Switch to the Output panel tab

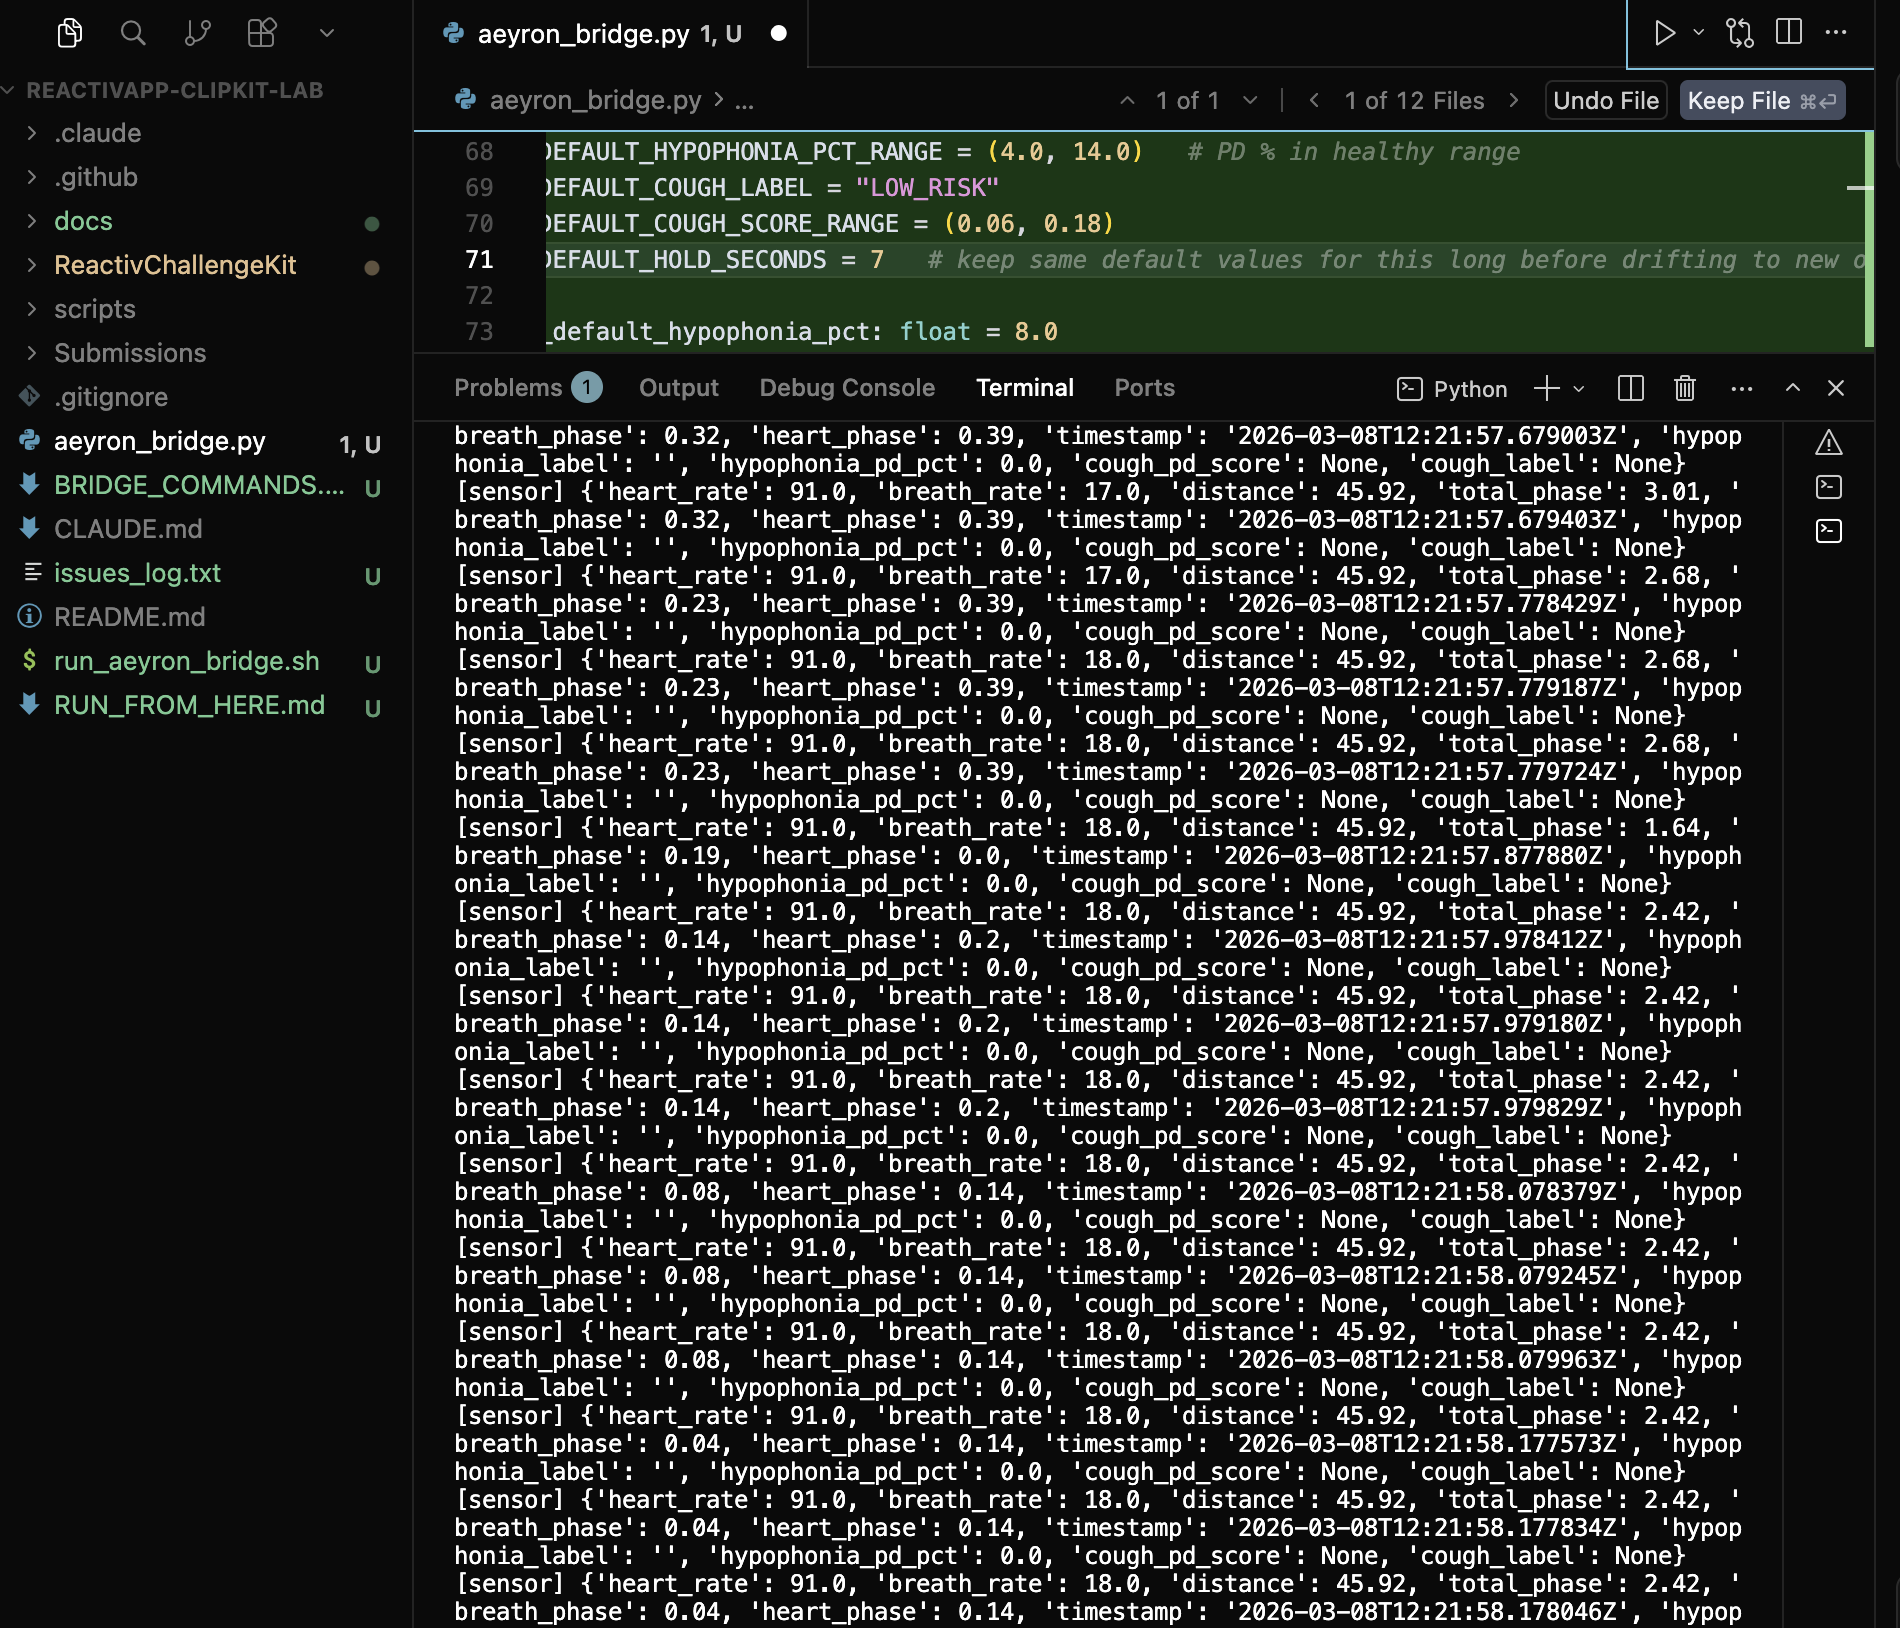tap(679, 387)
